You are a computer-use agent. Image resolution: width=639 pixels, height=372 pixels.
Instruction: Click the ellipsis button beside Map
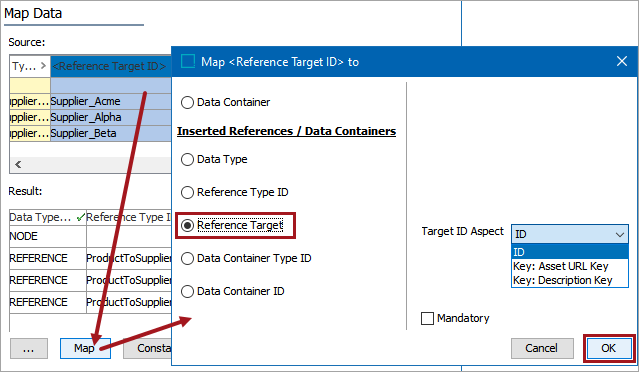[x=29, y=348]
